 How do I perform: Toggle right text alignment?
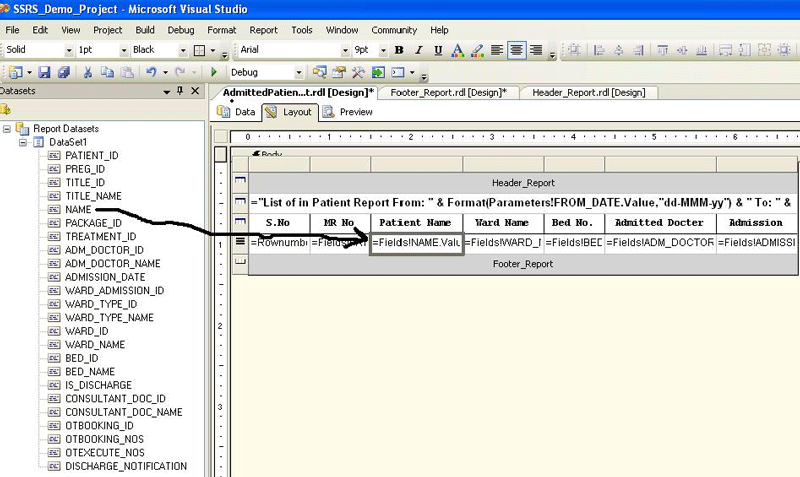[536, 50]
